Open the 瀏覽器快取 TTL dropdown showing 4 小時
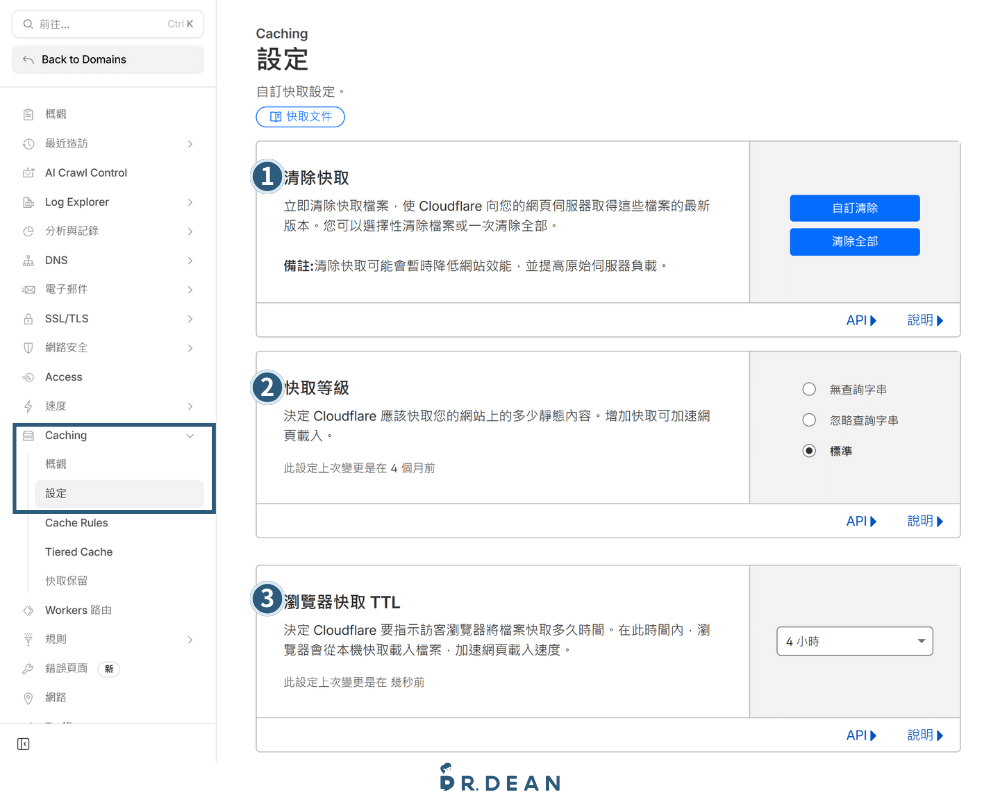1000x810 pixels. 855,641
